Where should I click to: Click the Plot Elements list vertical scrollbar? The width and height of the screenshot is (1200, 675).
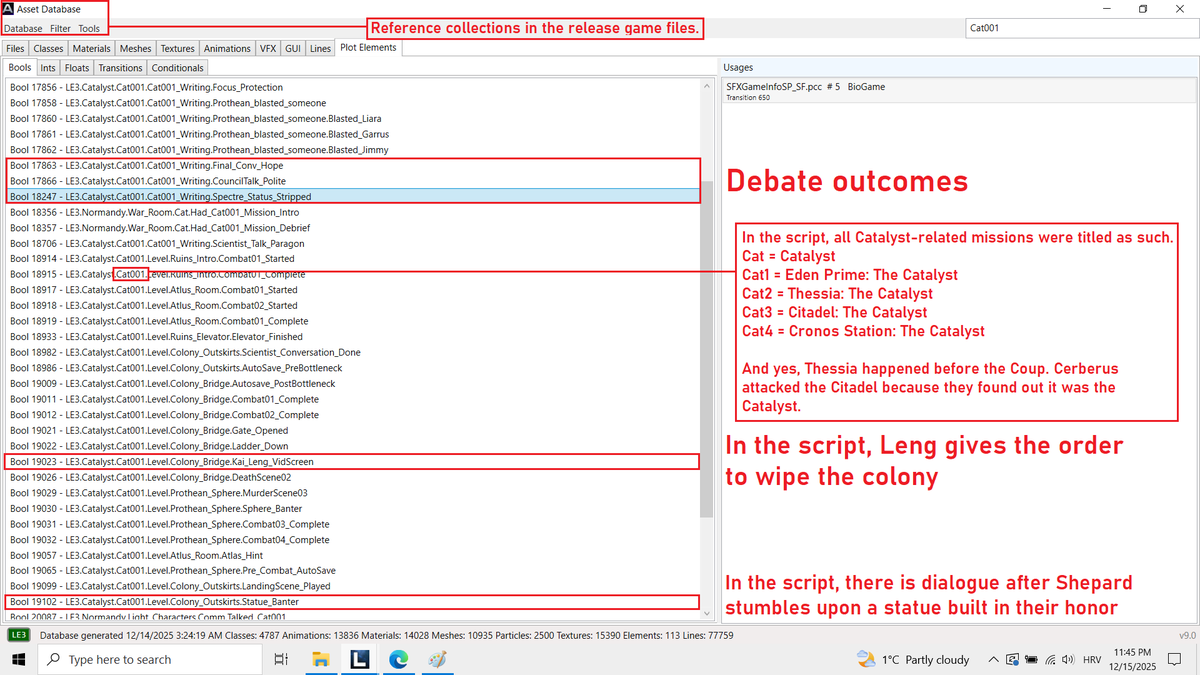coord(708,349)
